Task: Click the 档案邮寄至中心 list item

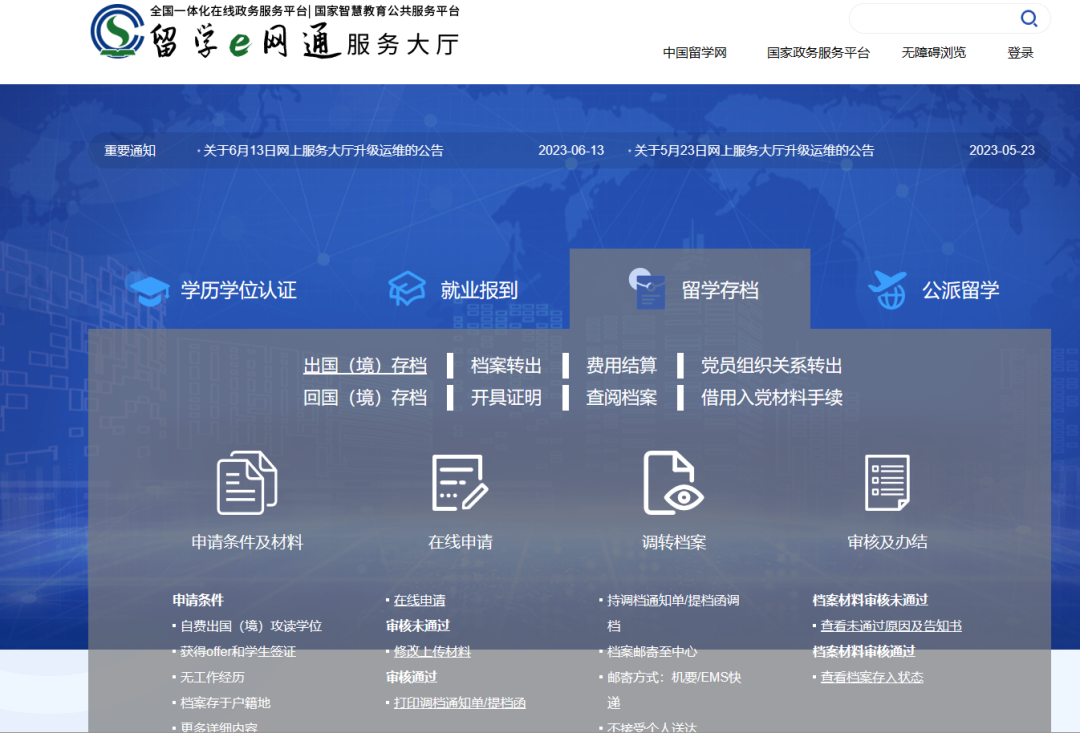Action: coord(652,652)
